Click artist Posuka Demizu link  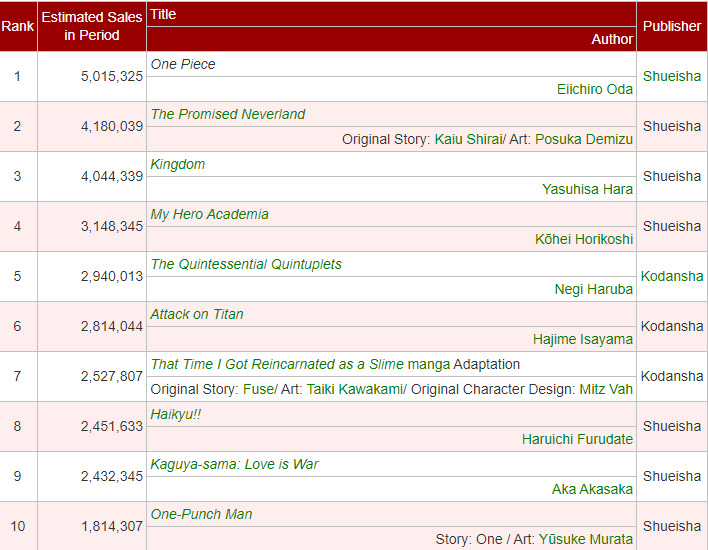click(584, 139)
